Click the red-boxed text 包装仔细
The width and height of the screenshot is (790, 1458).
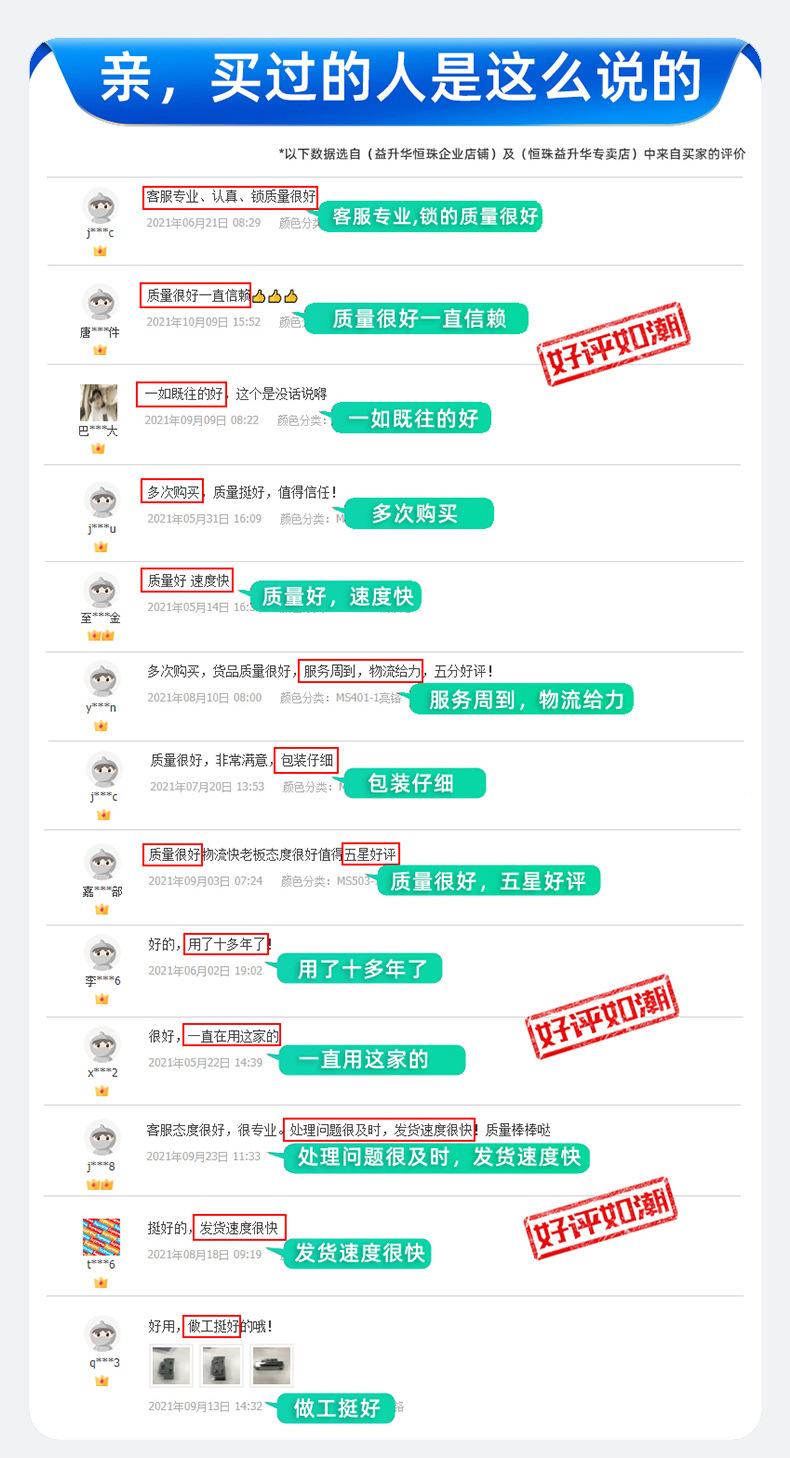[306, 760]
